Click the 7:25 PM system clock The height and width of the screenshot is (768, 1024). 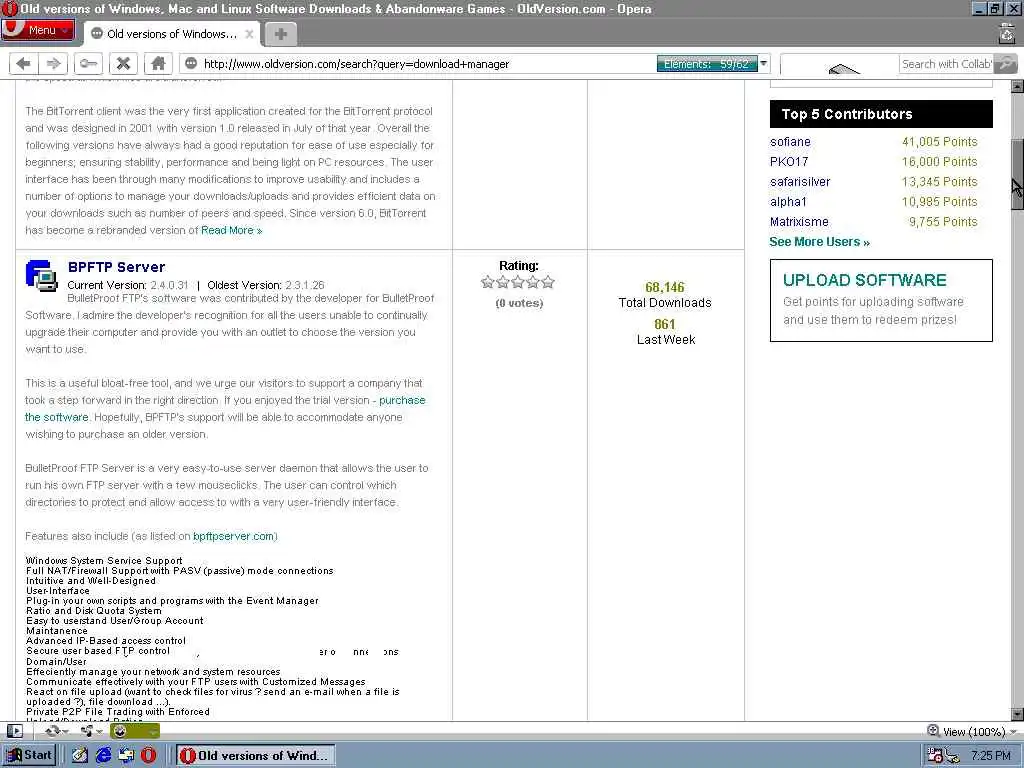click(991, 756)
